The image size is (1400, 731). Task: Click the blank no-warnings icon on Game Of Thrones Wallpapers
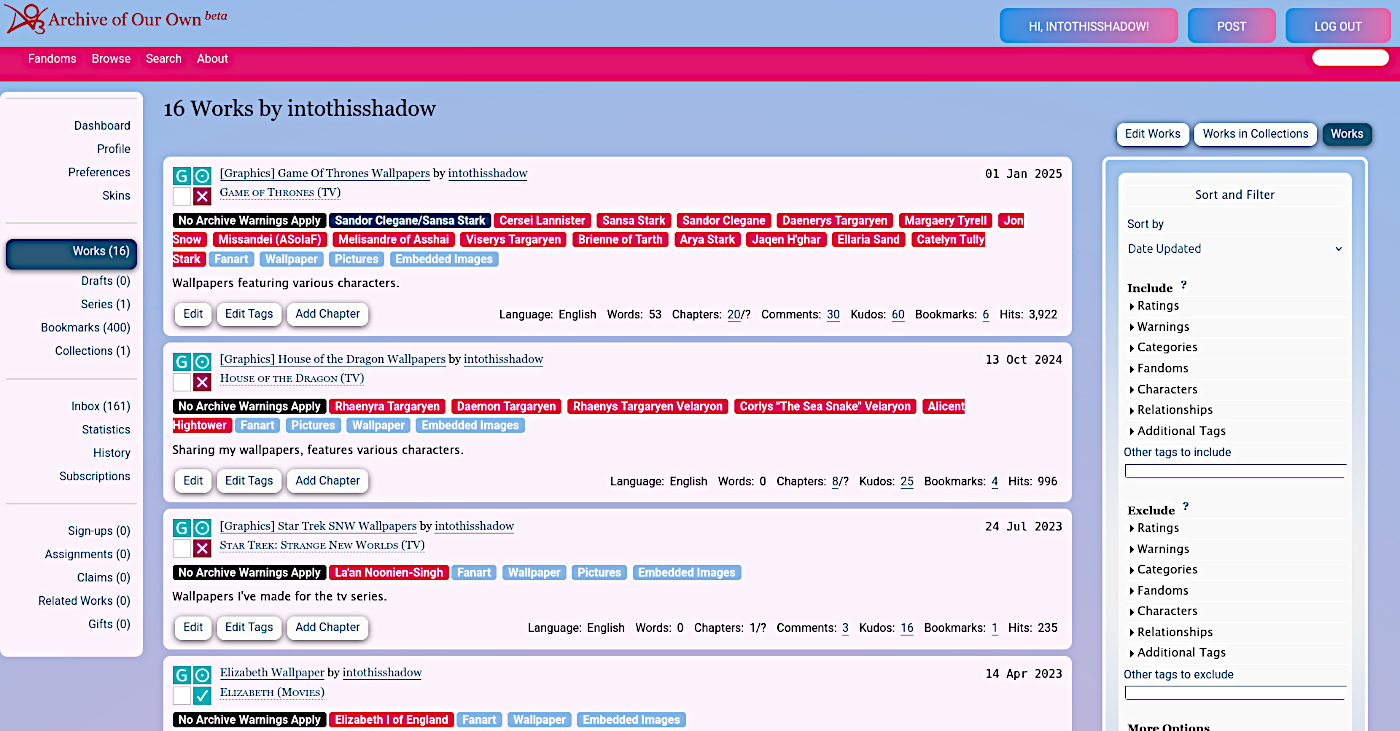point(180,197)
